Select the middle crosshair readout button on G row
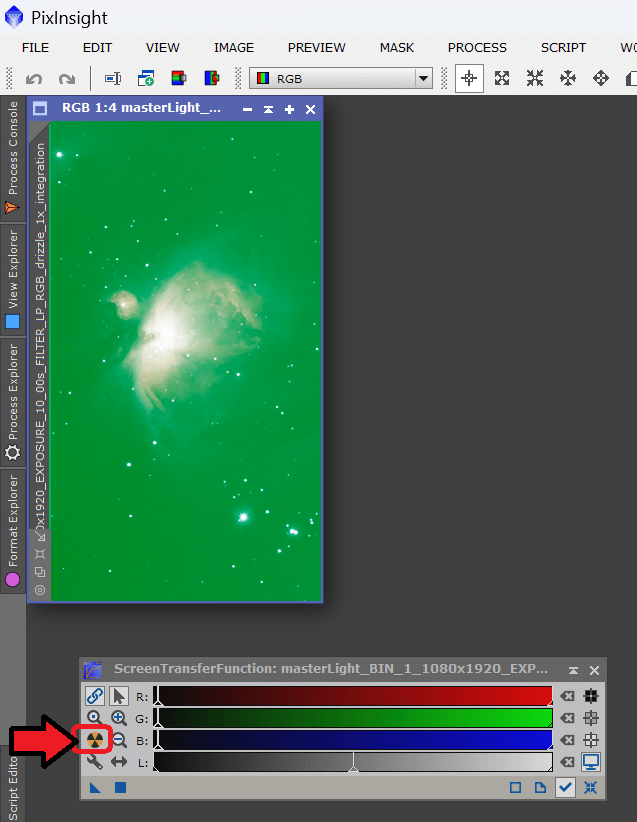This screenshot has height=822, width=637. (591, 718)
